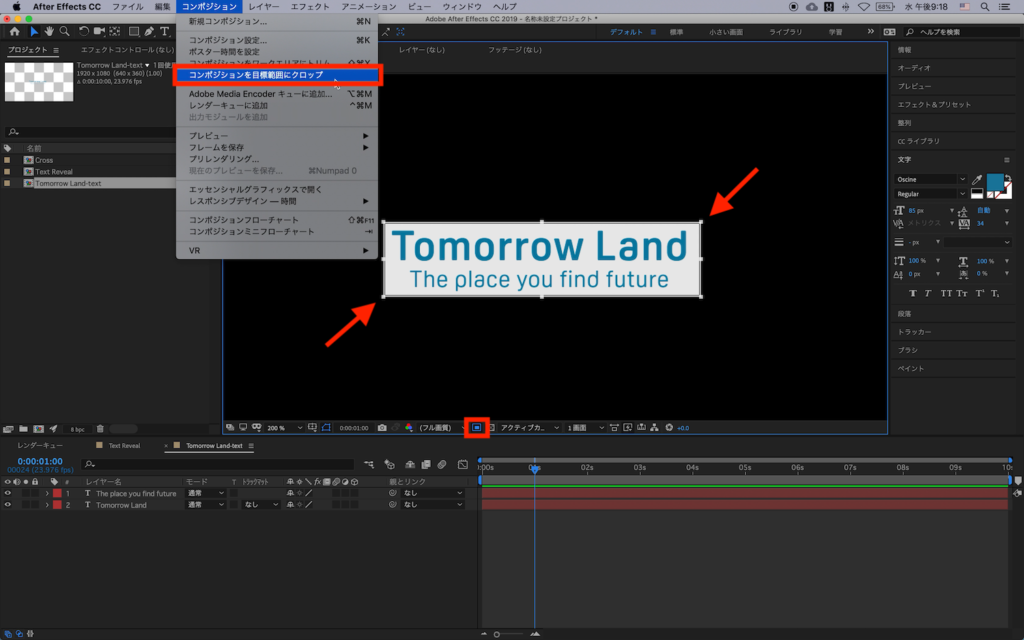1024x640 pixels.
Task: Toggle Subscript in Character panel
Action: click(995, 294)
